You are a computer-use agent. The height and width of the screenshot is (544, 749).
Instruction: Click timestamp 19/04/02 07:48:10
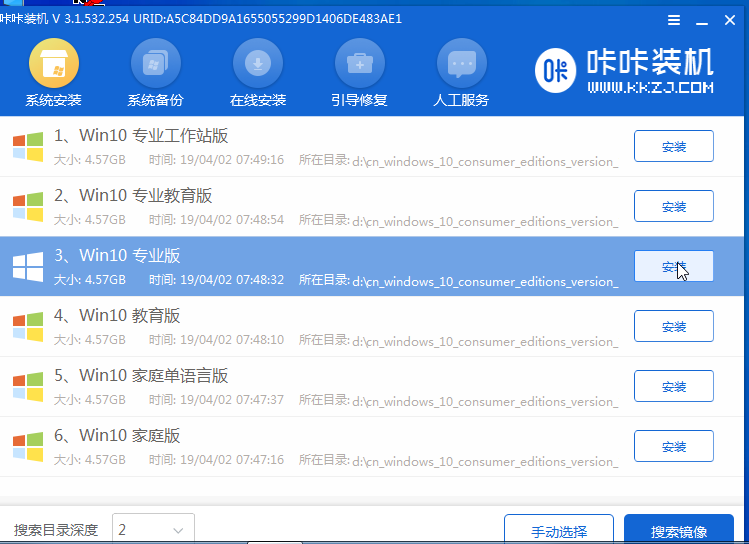[x=232, y=340]
